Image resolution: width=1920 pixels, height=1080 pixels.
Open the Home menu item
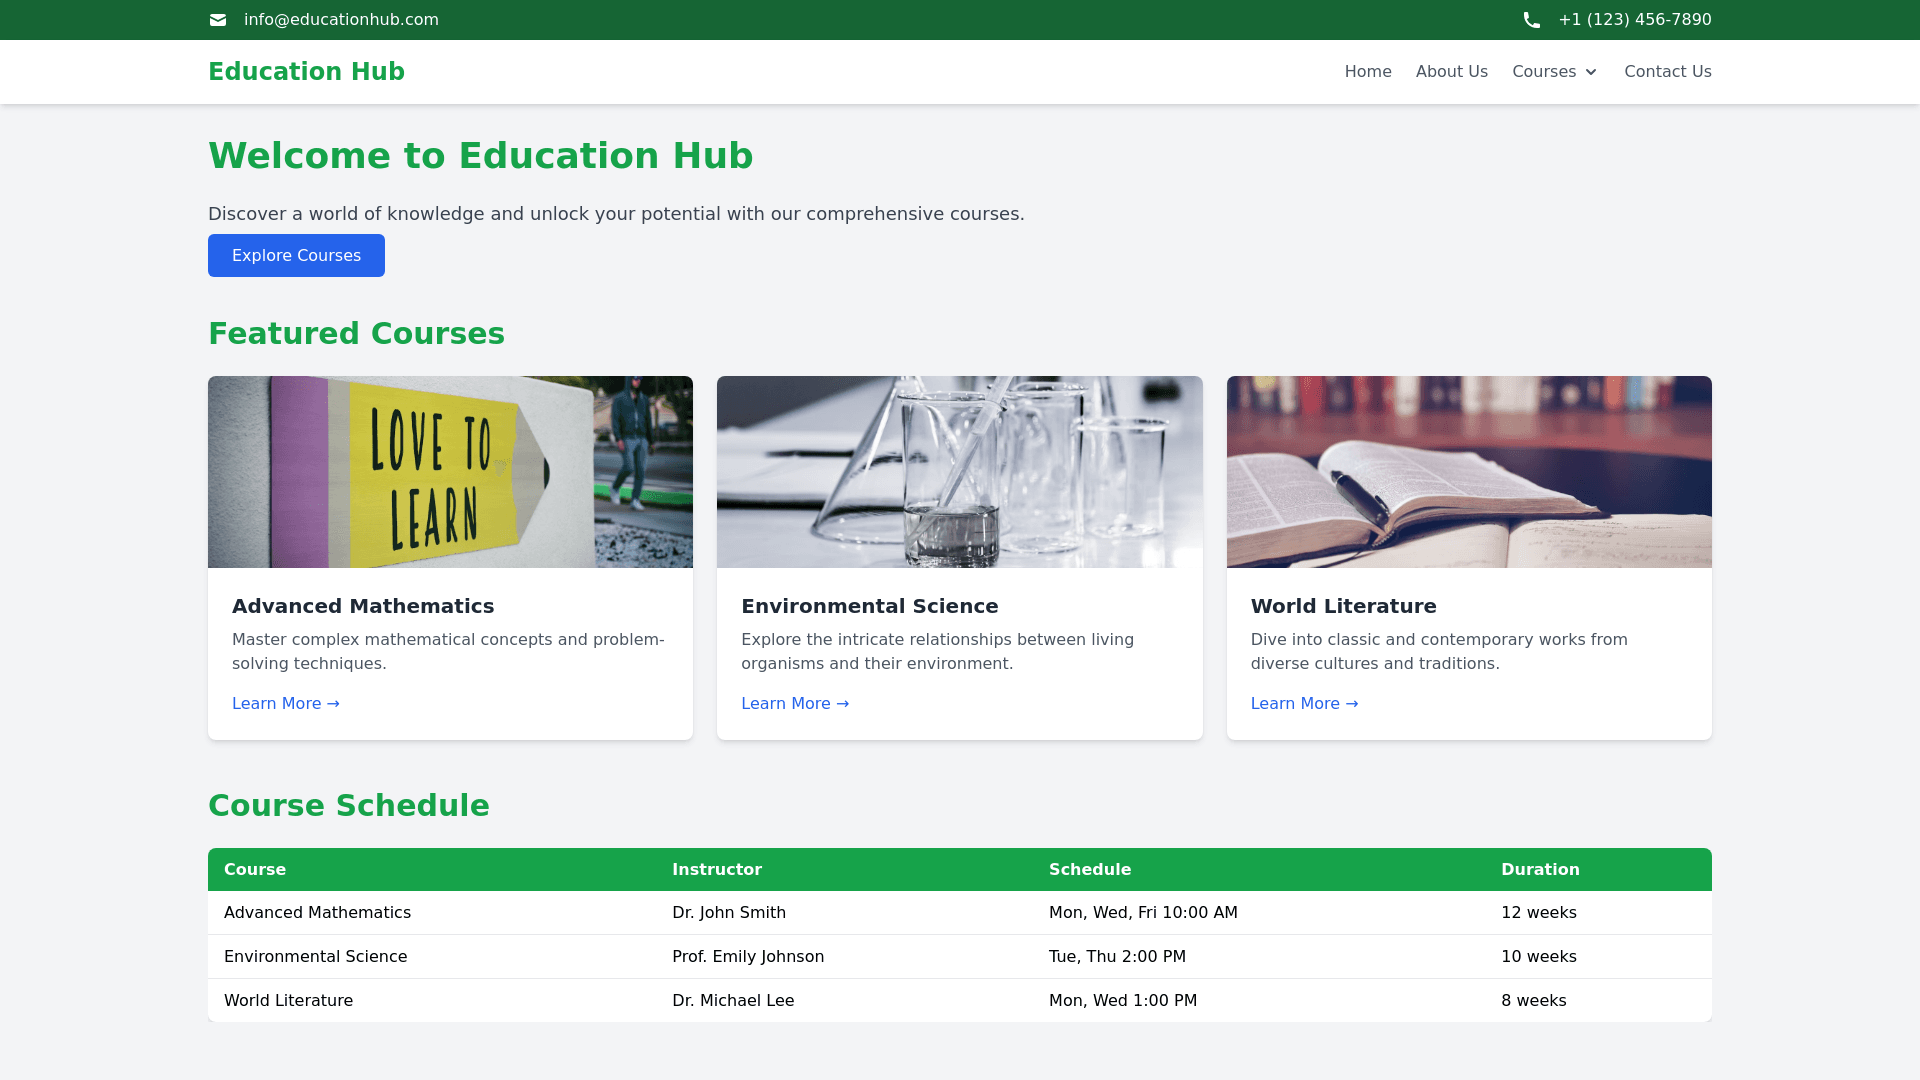point(1367,72)
